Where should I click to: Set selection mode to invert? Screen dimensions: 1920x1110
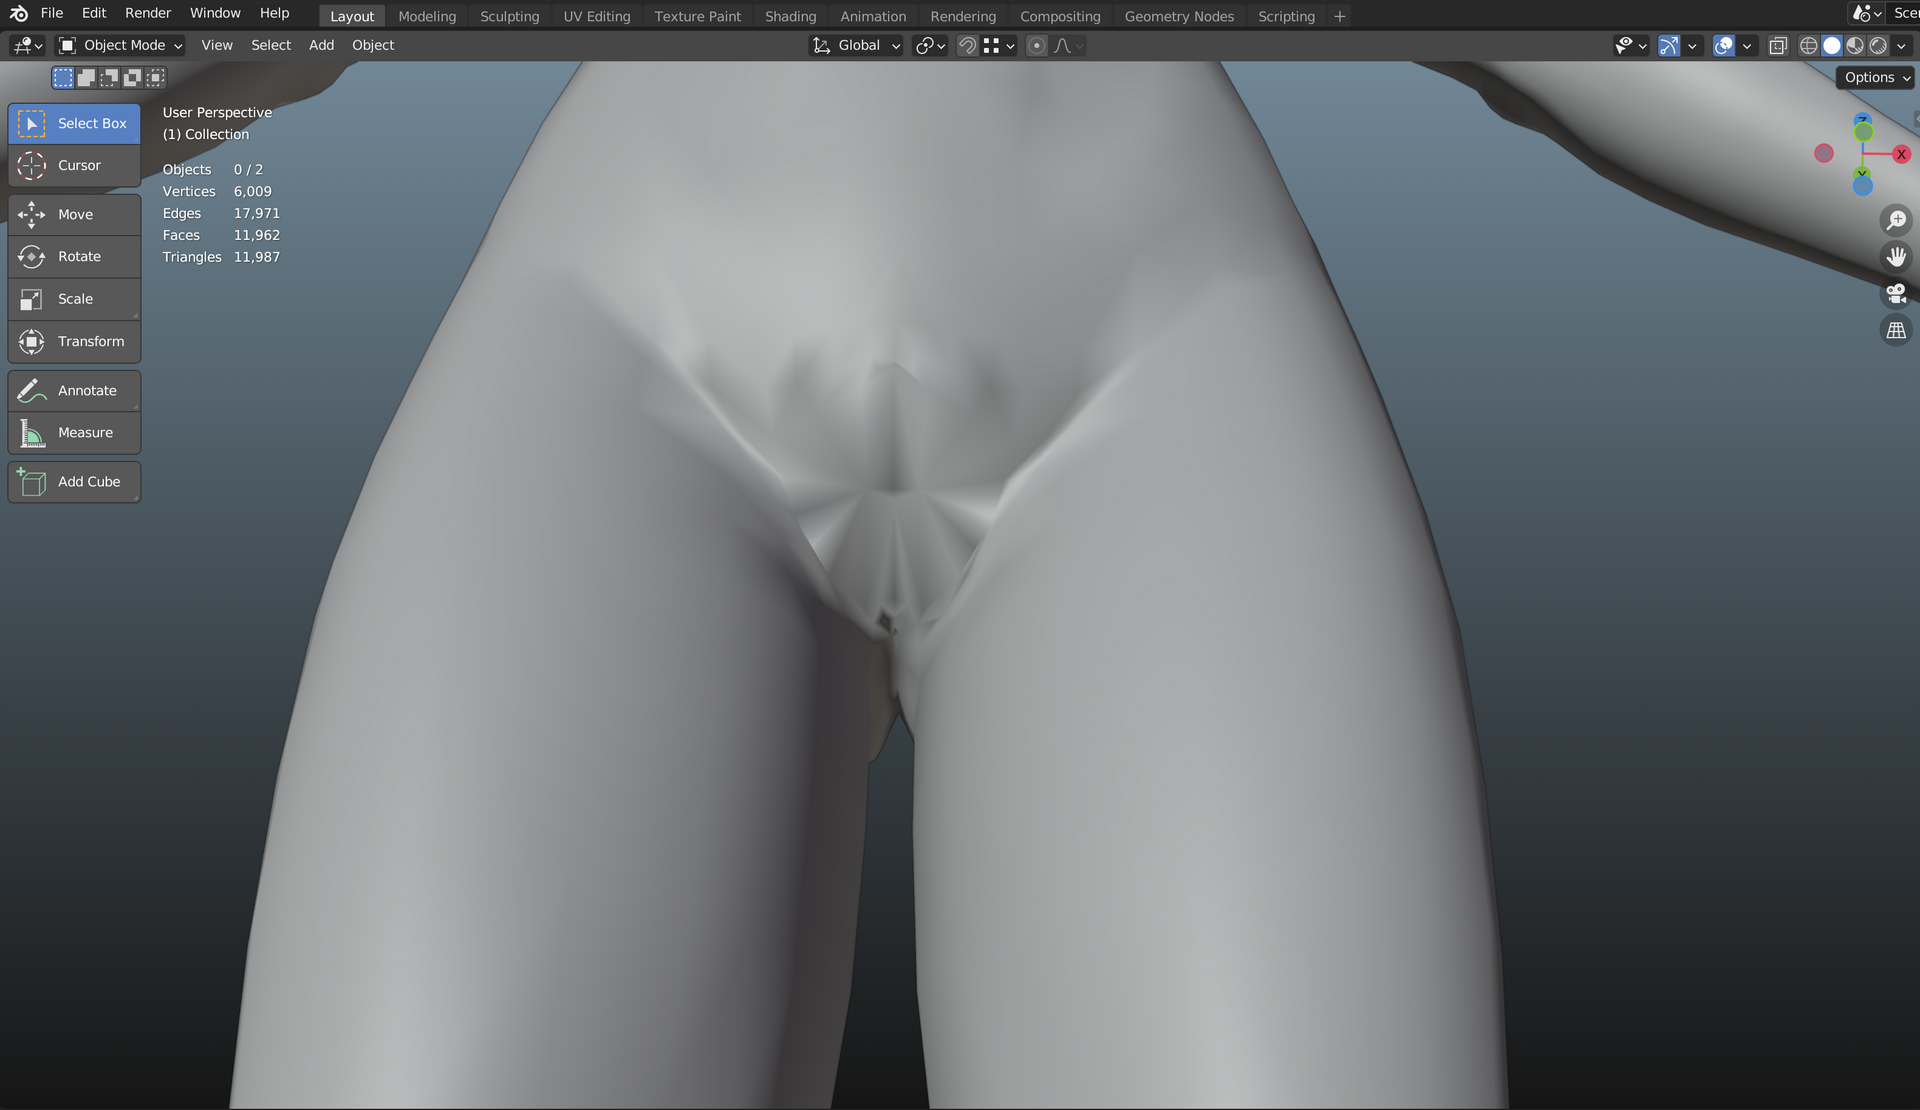pos(132,77)
